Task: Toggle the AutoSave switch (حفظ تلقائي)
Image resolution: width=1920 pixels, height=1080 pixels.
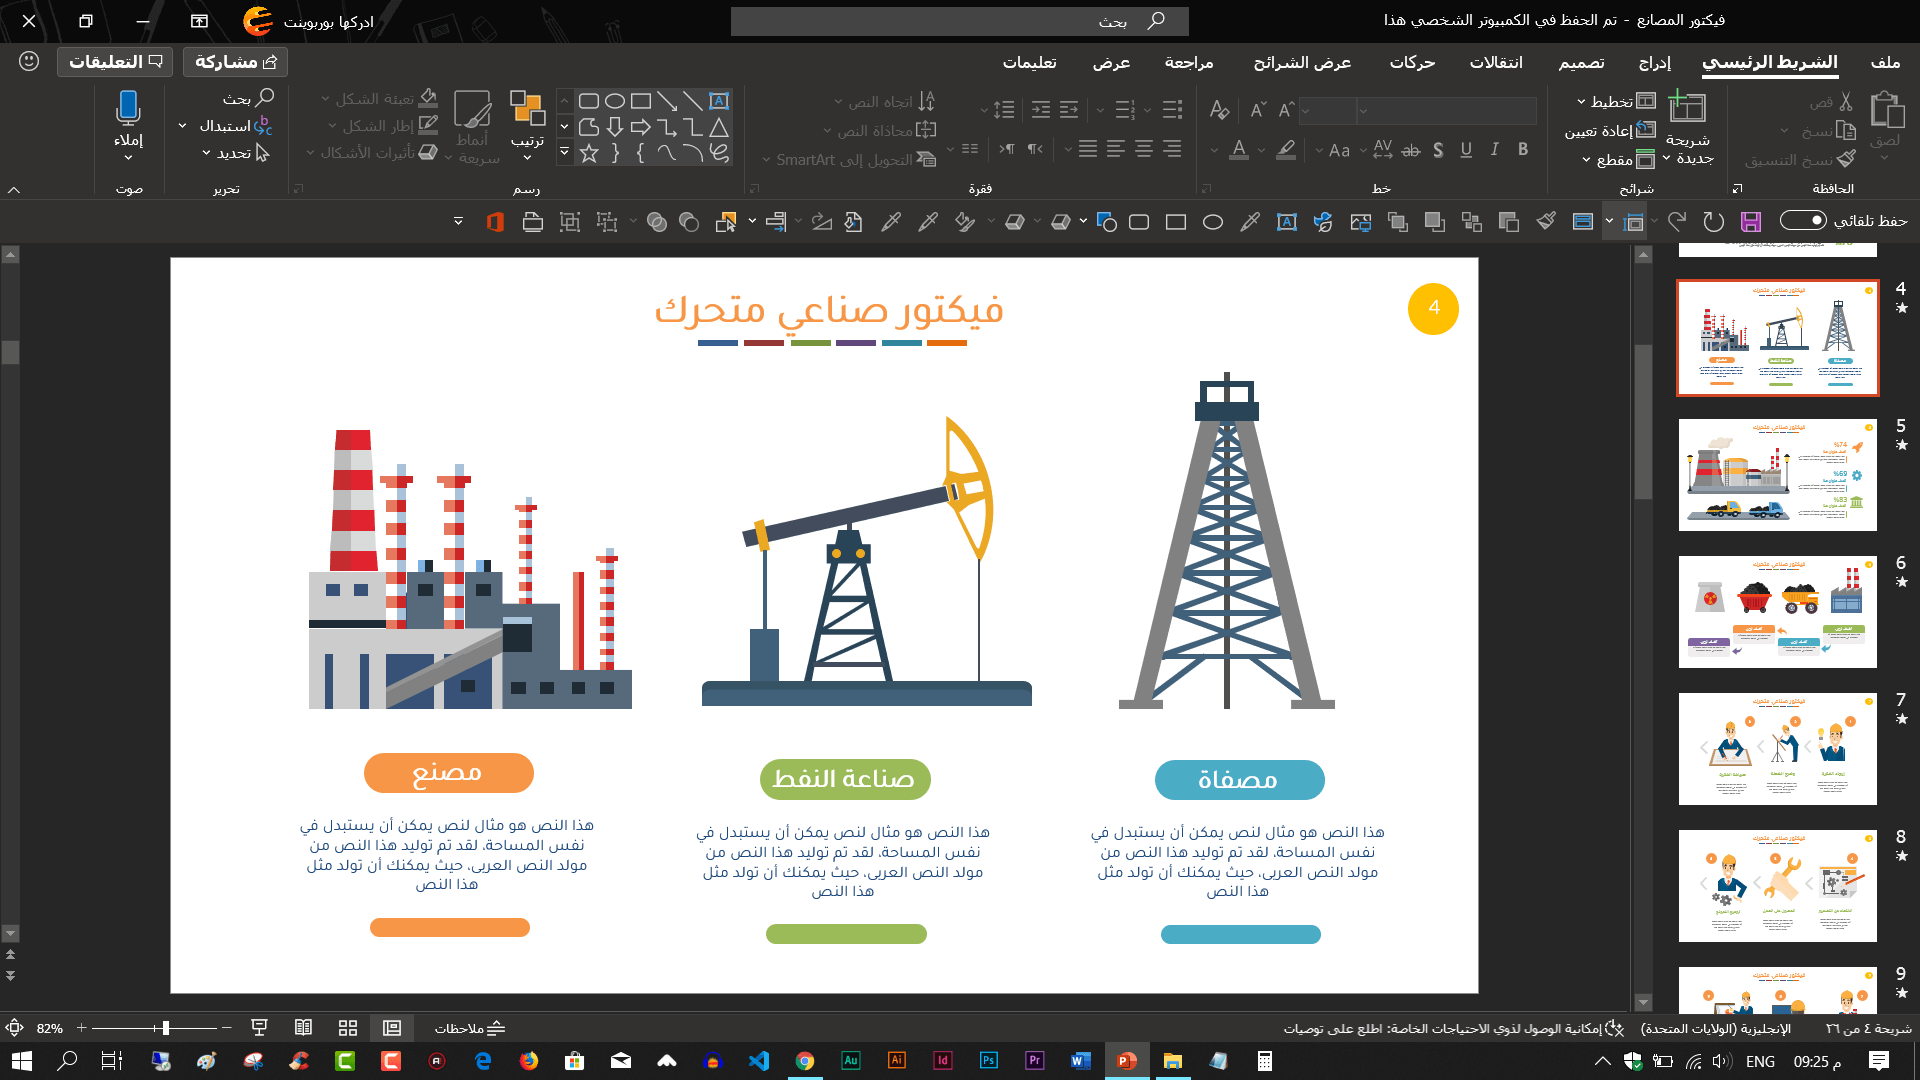Action: pyautogui.click(x=1803, y=221)
